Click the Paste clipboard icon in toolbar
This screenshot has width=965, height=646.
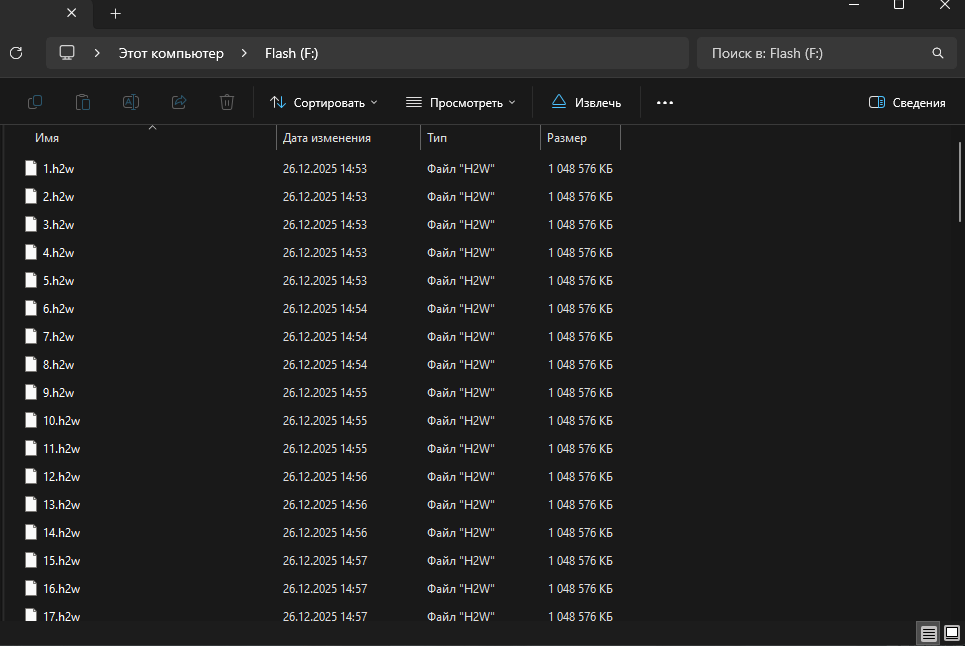(82, 102)
